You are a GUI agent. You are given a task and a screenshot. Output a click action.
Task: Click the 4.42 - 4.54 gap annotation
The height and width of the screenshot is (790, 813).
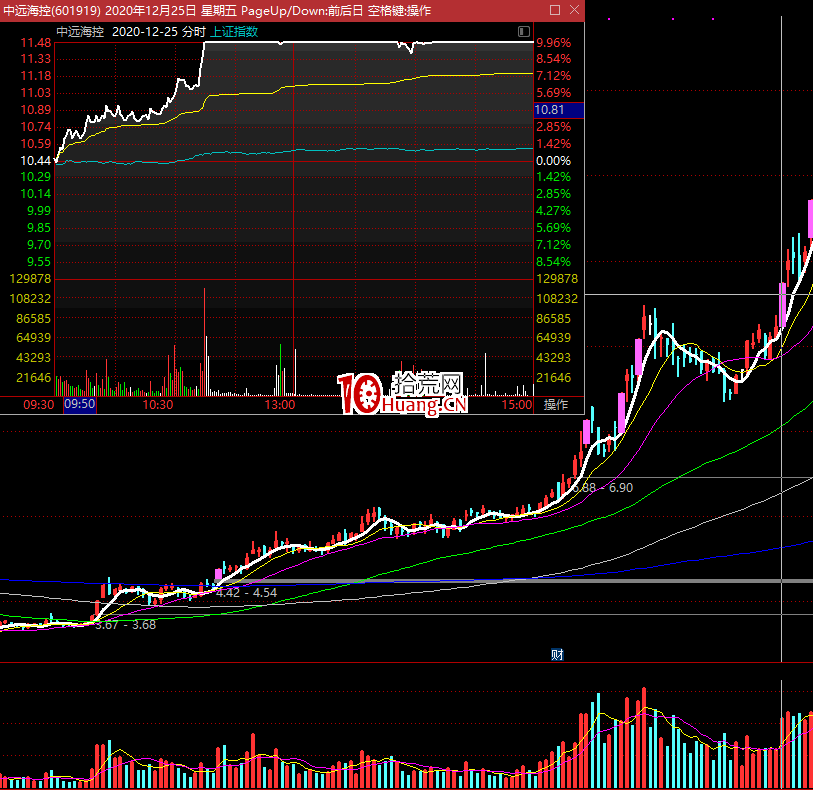pos(246,592)
